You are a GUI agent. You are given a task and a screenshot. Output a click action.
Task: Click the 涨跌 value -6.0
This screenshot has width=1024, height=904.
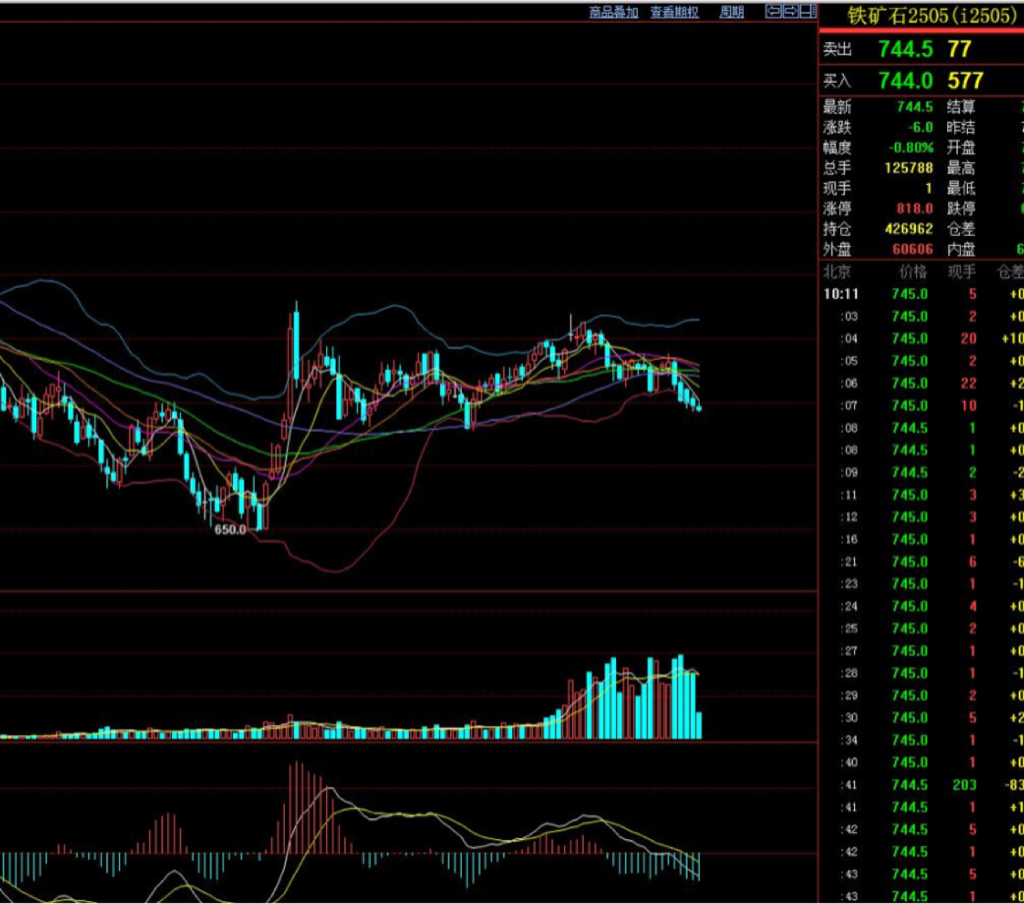click(x=921, y=127)
